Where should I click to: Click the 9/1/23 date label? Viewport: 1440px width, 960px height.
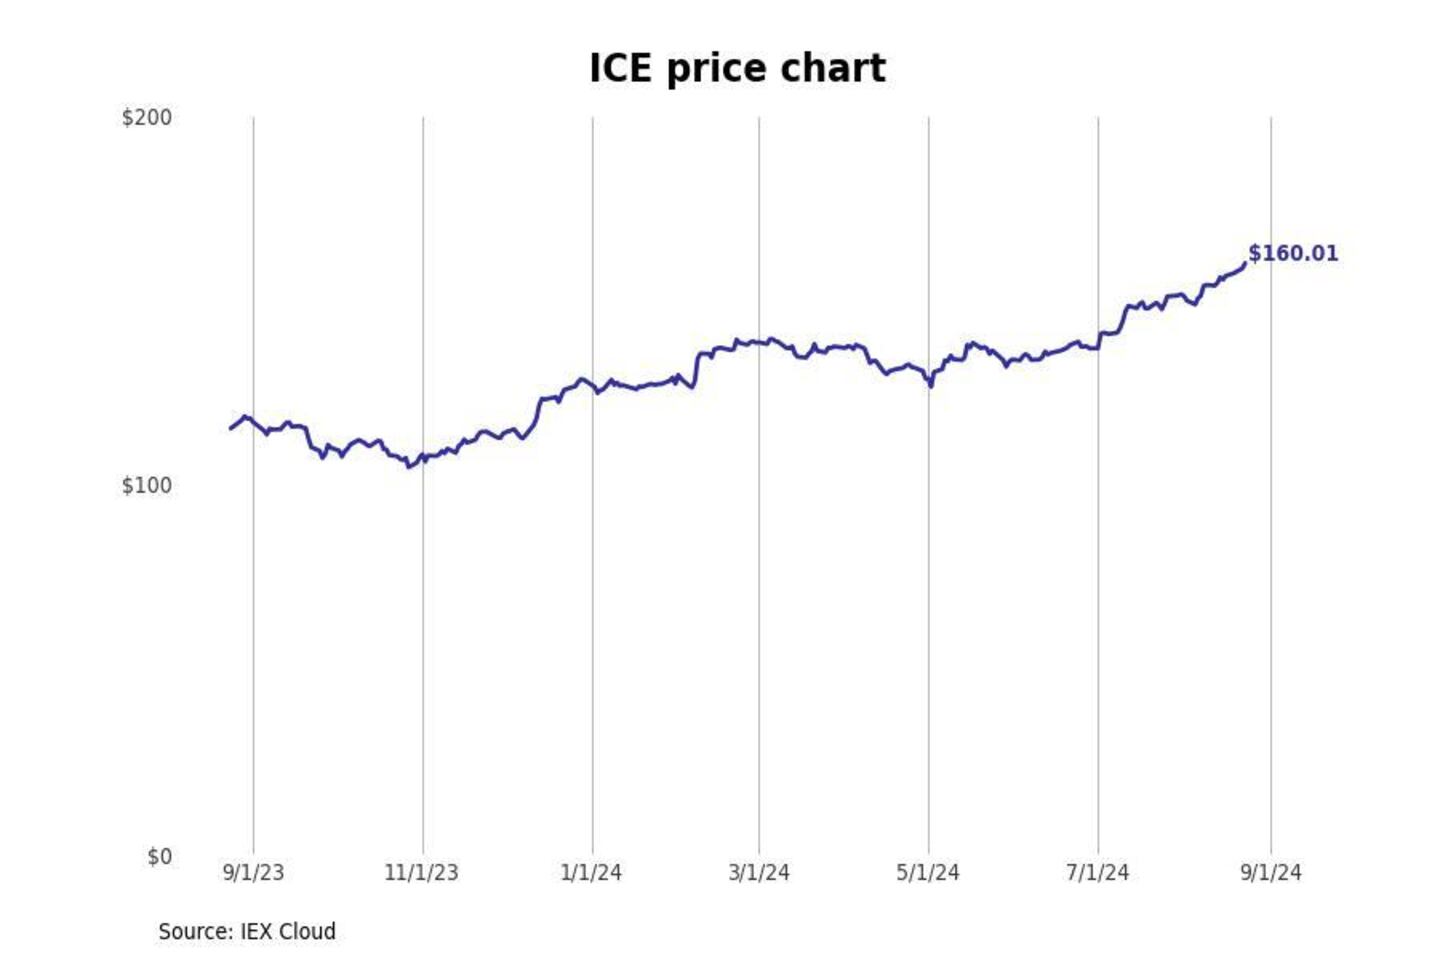click(x=253, y=873)
